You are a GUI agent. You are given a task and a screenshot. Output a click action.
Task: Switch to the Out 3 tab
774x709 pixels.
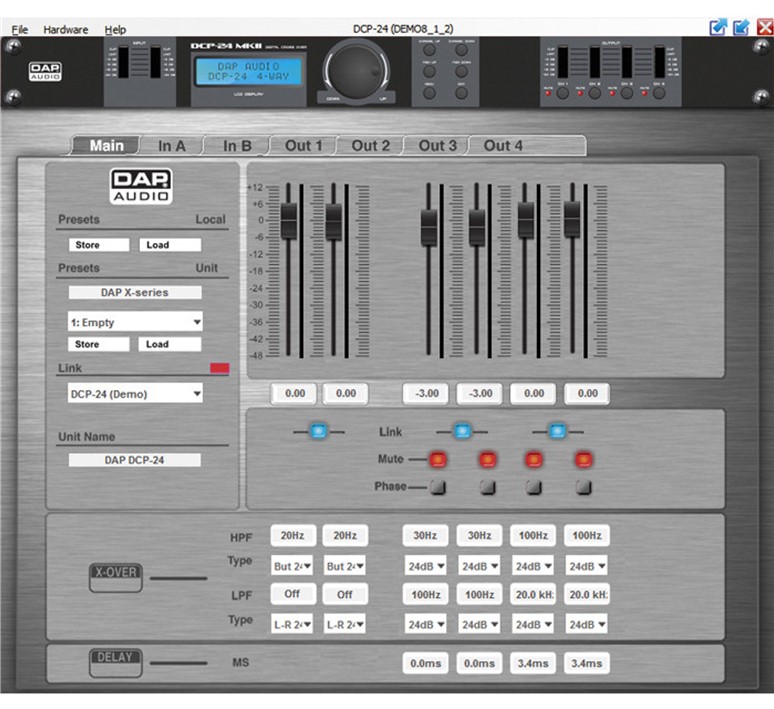(x=437, y=146)
